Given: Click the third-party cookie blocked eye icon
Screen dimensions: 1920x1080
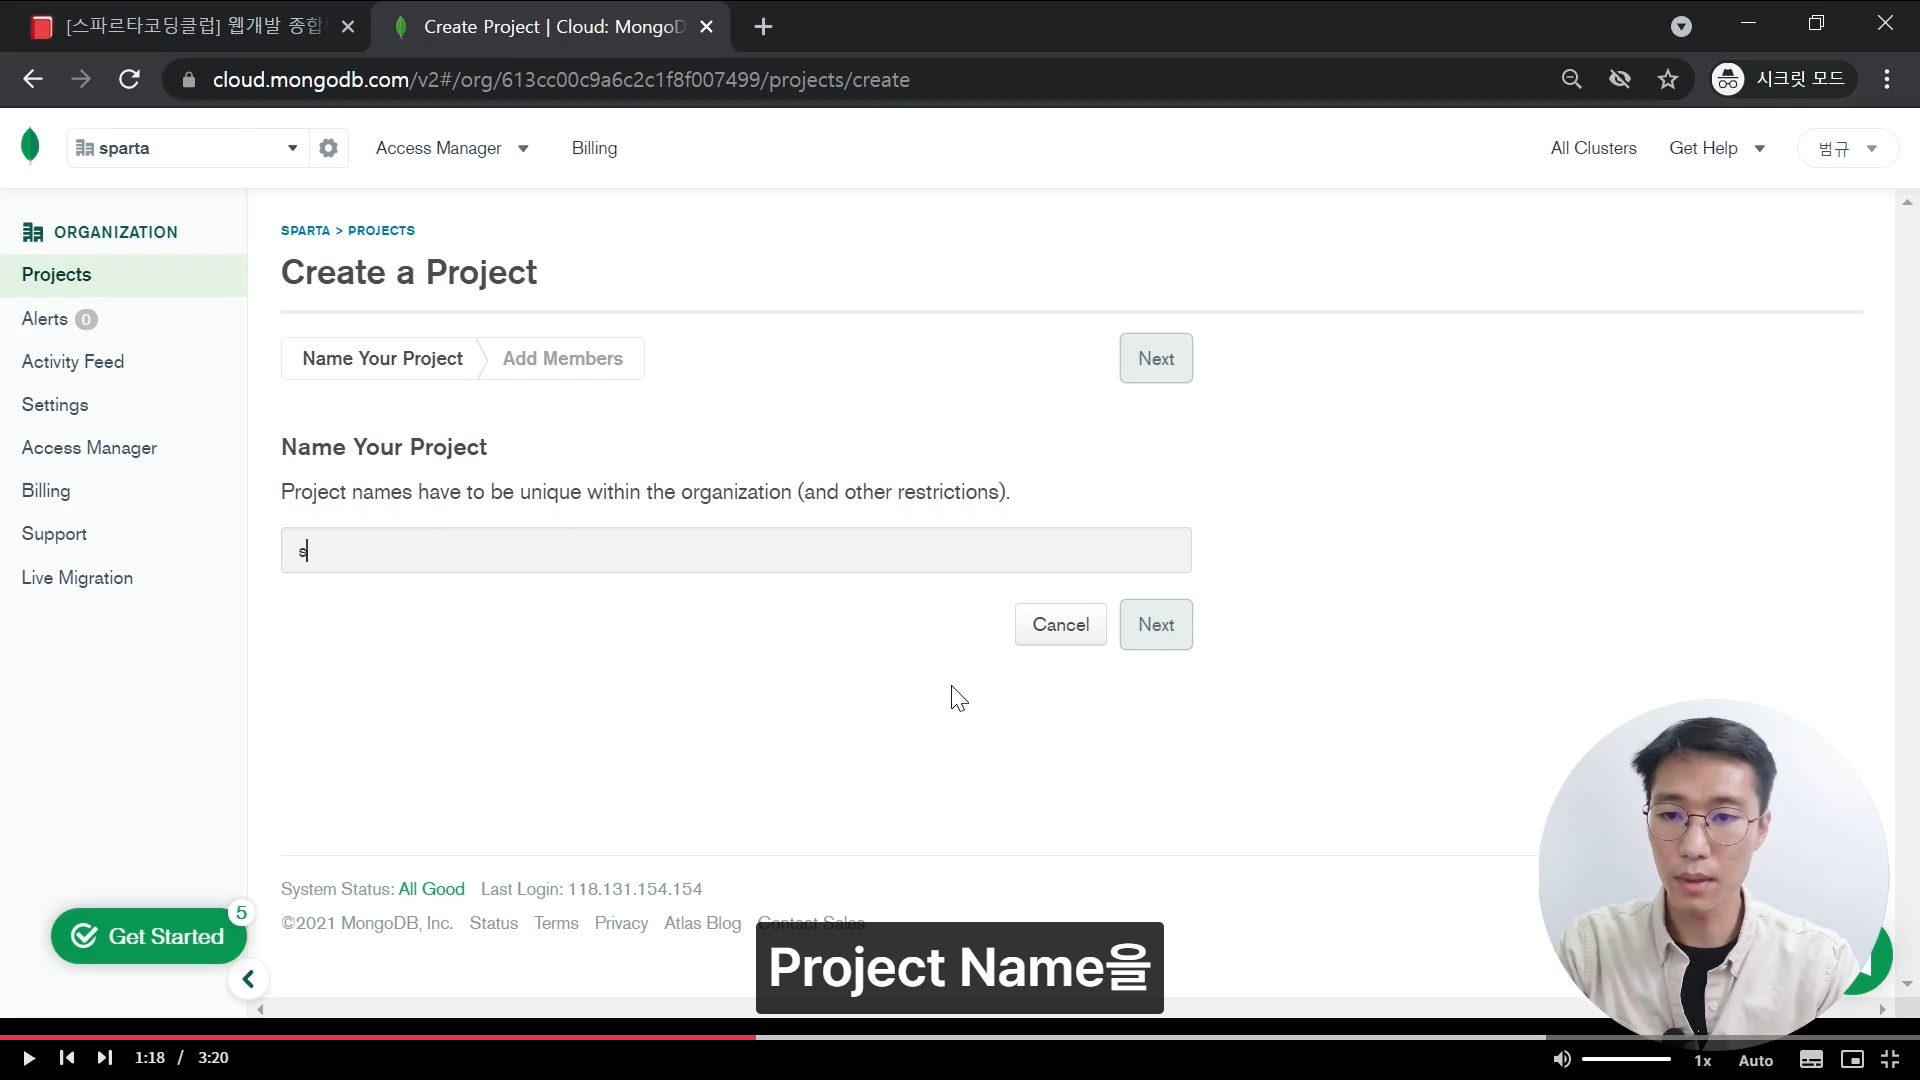Looking at the screenshot, I should [1620, 79].
